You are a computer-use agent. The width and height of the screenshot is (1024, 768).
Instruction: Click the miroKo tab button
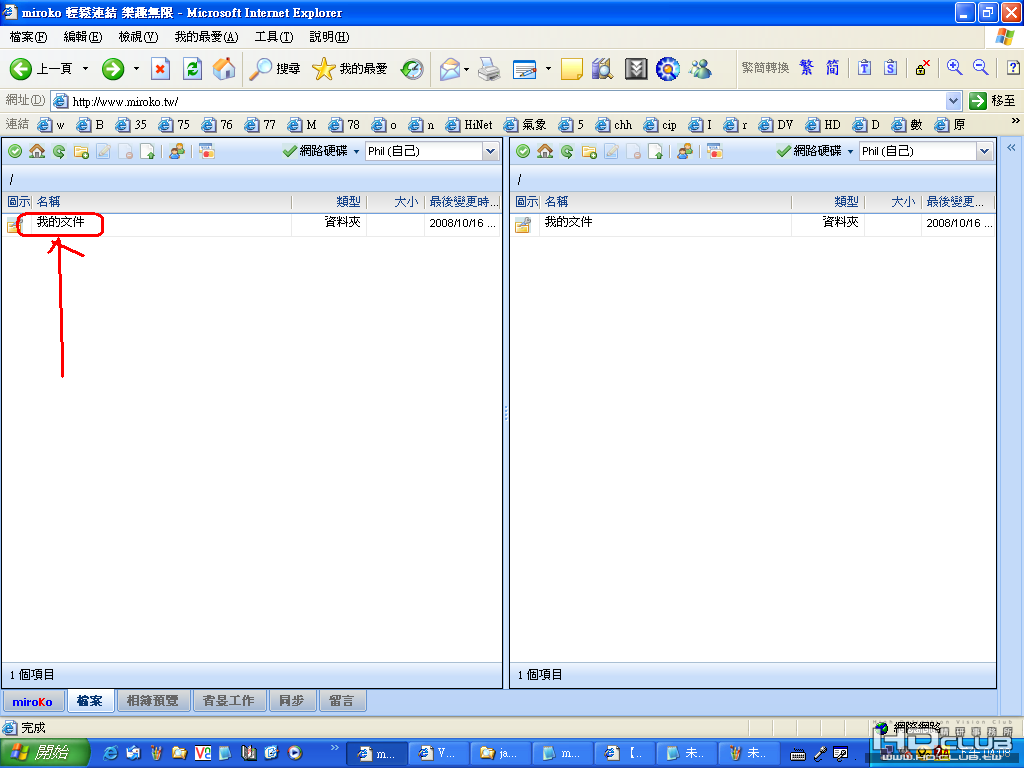pyautogui.click(x=33, y=701)
